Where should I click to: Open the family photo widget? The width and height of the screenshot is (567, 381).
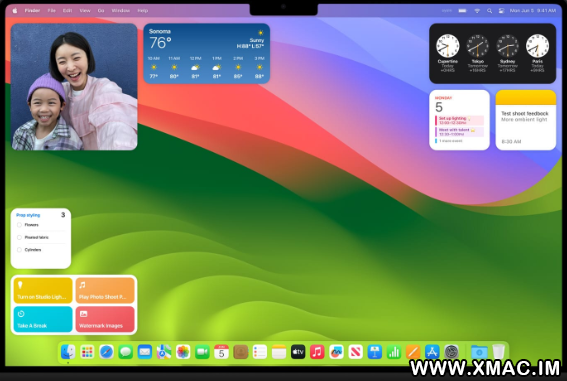[74, 87]
